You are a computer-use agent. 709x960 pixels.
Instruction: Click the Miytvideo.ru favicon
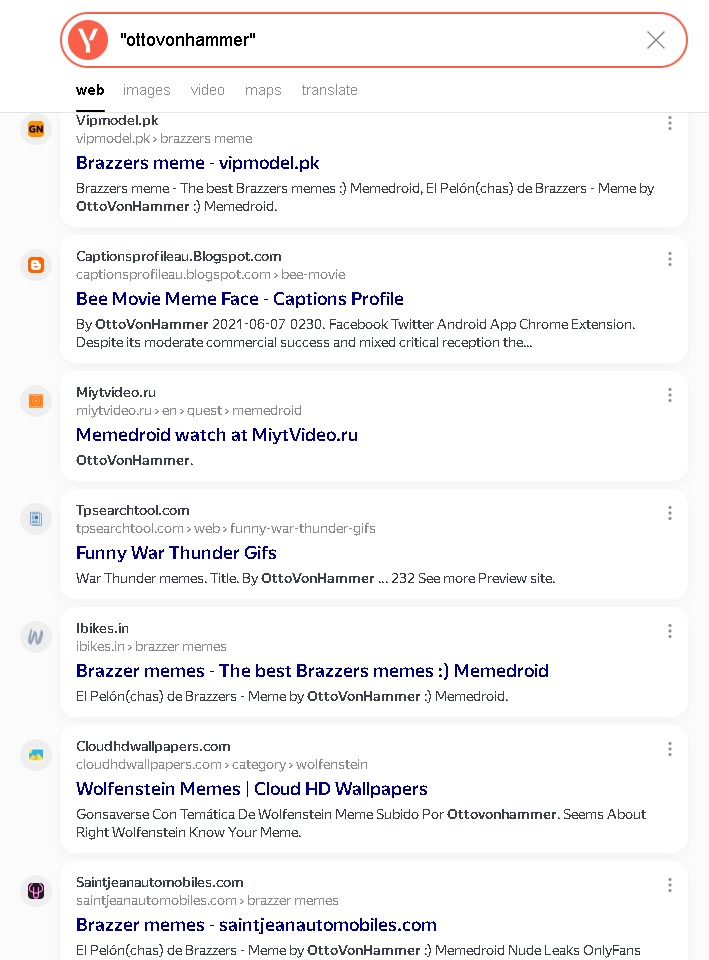point(36,401)
